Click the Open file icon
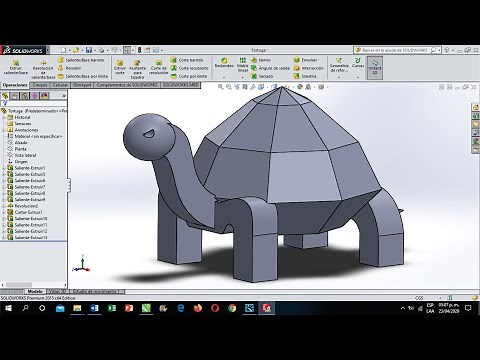This screenshot has height=360, width=480. click(76, 50)
